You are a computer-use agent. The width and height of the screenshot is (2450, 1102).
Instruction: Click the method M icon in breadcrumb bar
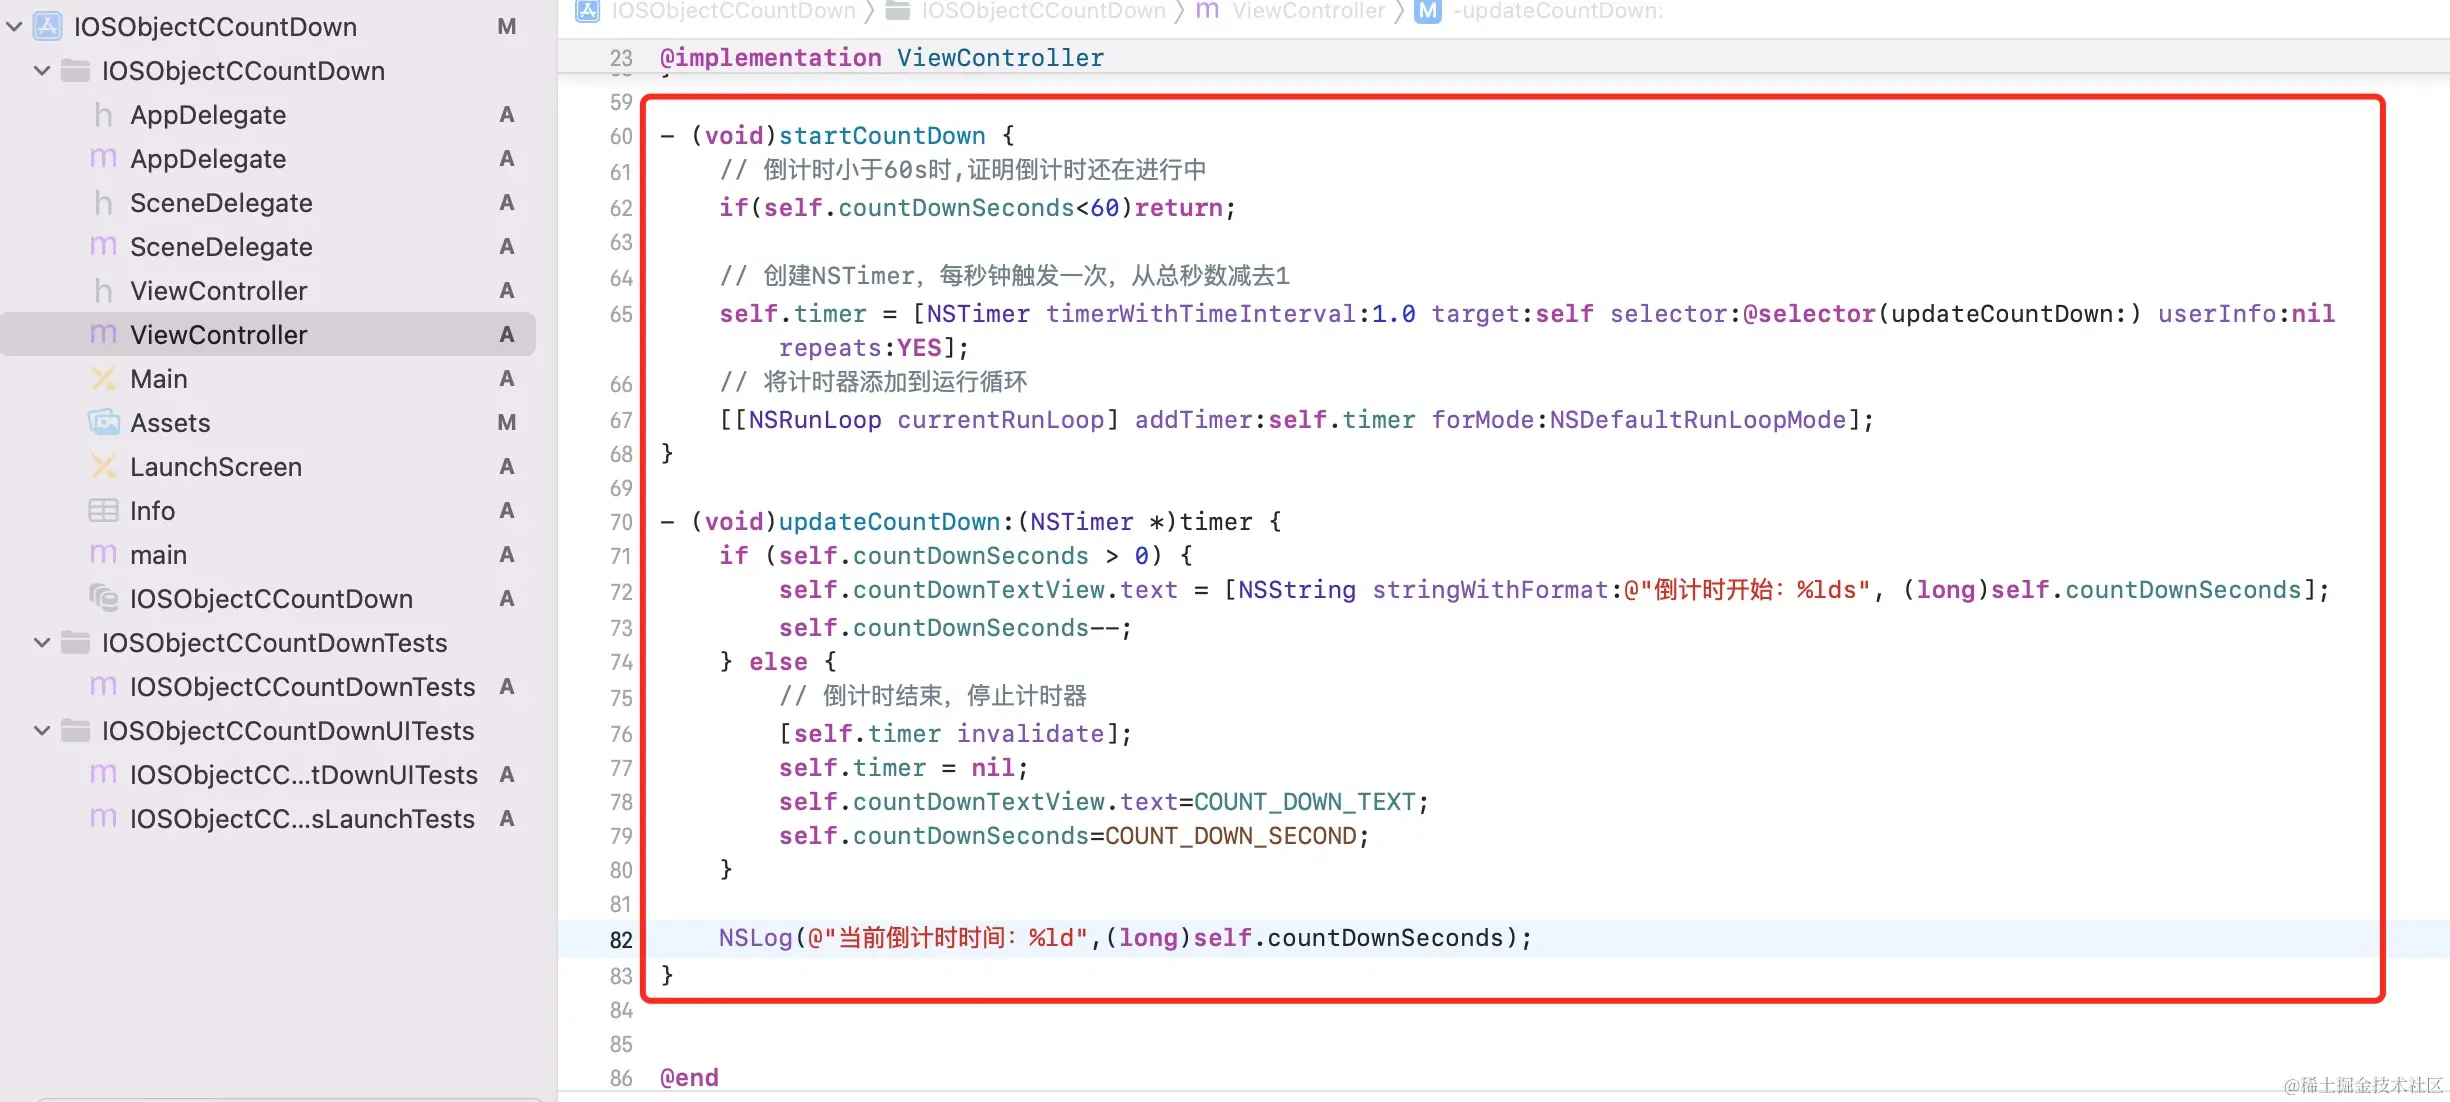(1427, 11)
